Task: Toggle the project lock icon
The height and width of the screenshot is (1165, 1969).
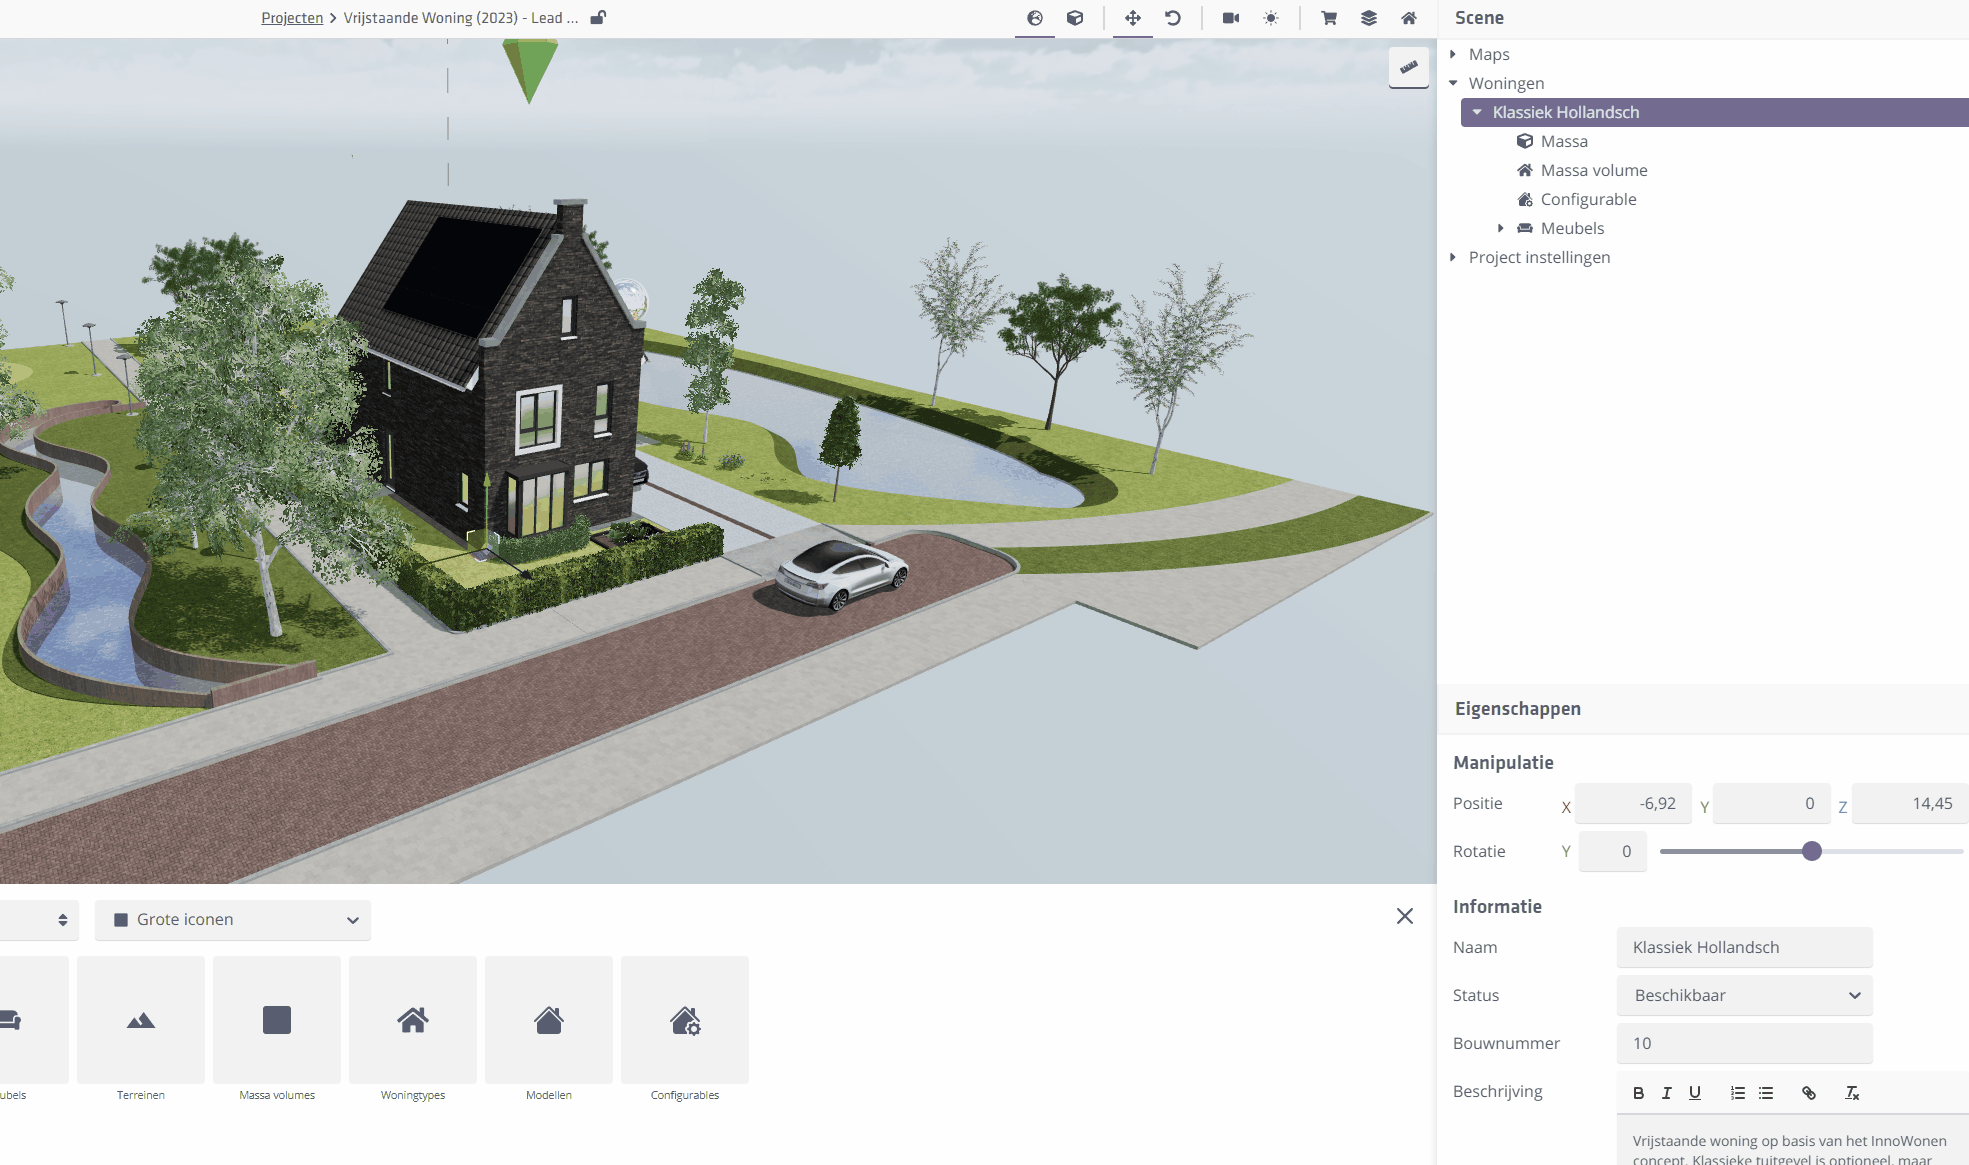Action: [598, 17]
